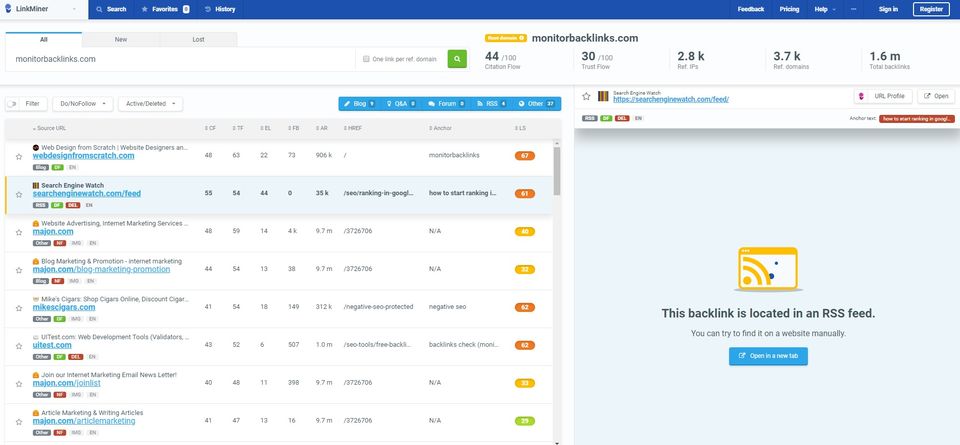Star the mikescigars.com row
The image size is (960, 445).
coord(19,309)
